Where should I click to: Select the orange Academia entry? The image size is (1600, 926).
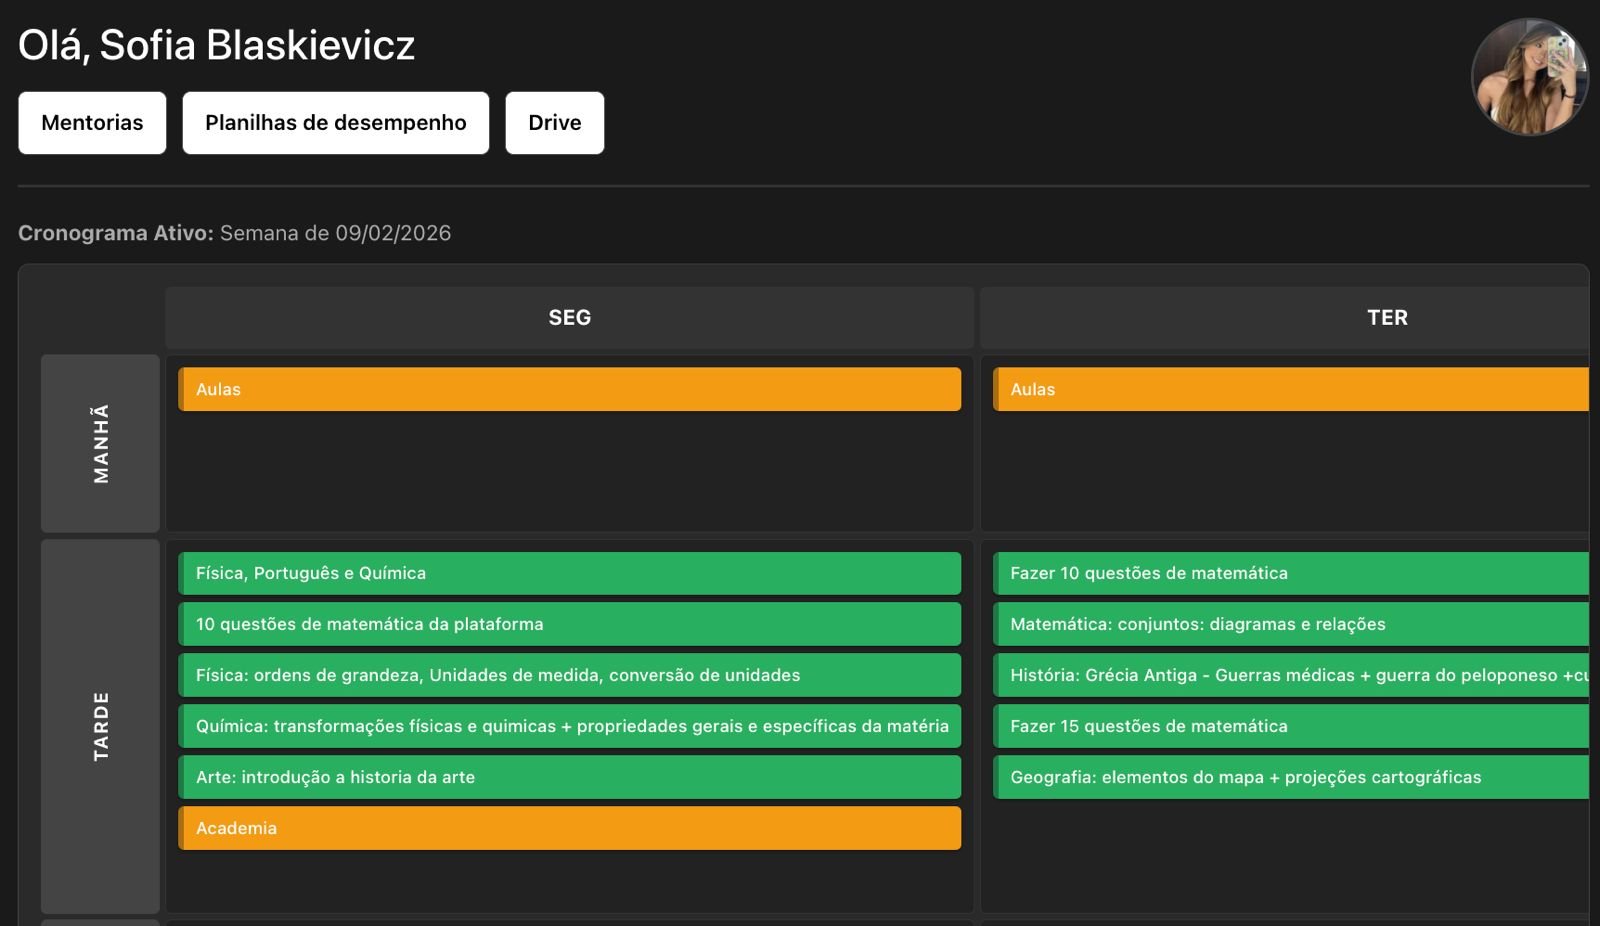(x=569, y=828)
